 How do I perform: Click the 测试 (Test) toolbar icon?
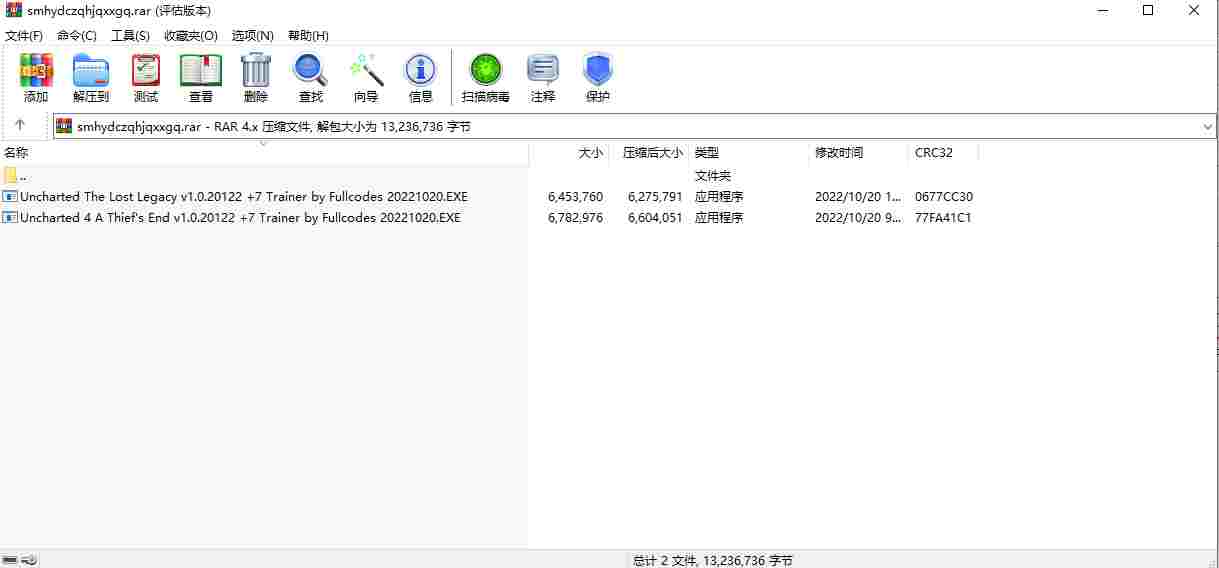146,70
